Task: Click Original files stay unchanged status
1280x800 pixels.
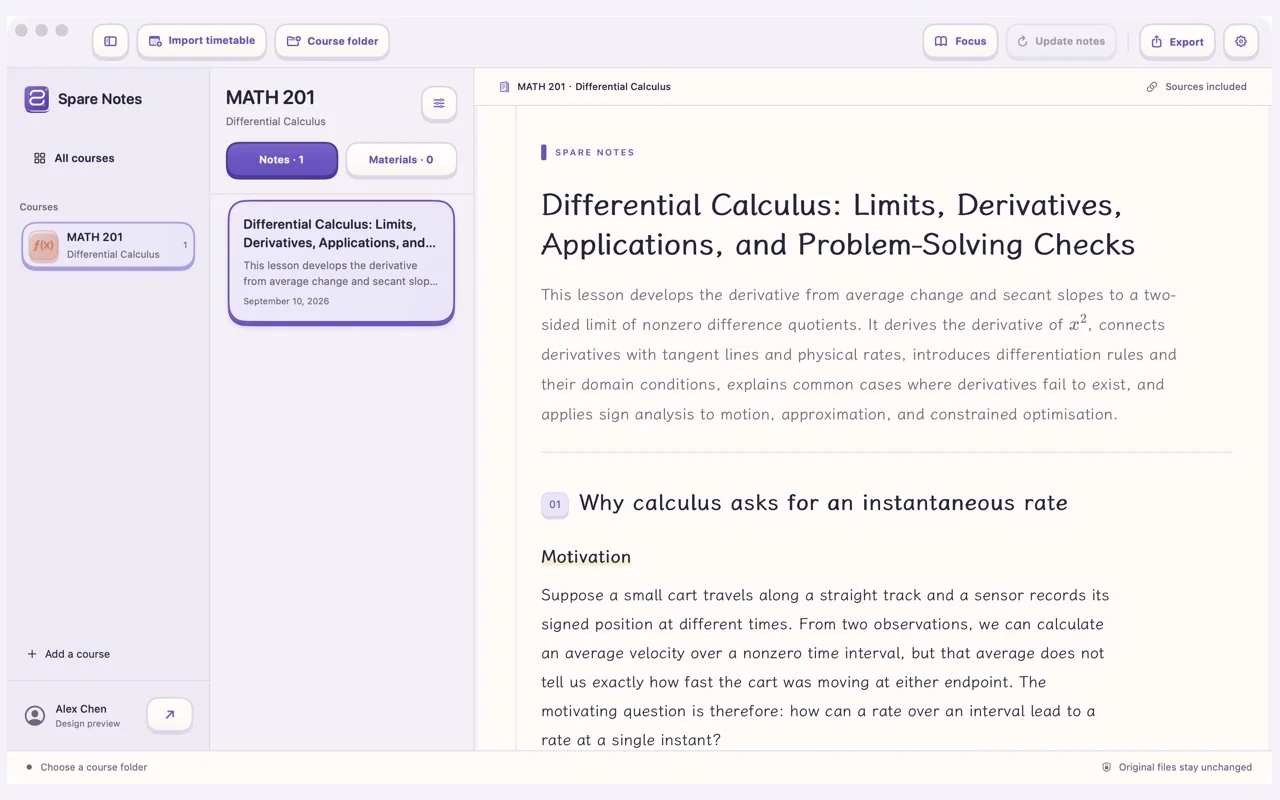Action: tap(1177, 767)
